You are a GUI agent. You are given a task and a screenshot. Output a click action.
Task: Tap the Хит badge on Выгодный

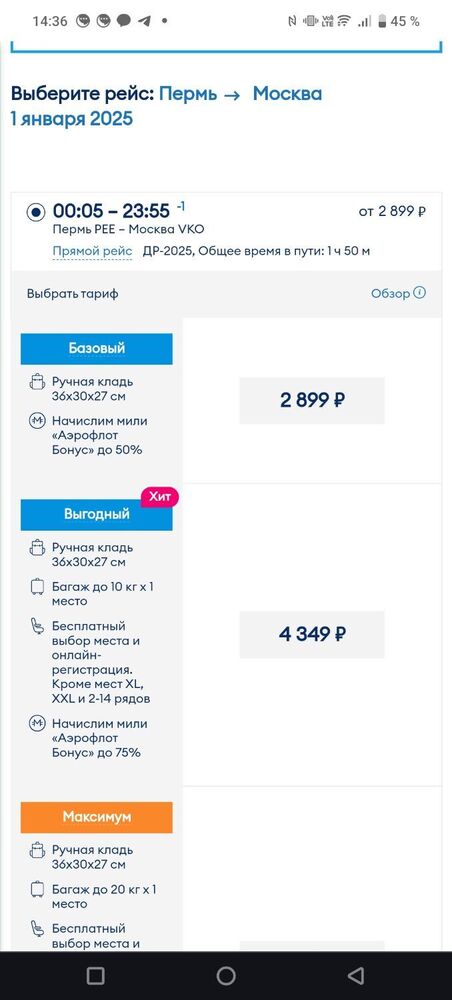(x=159, y=497)
